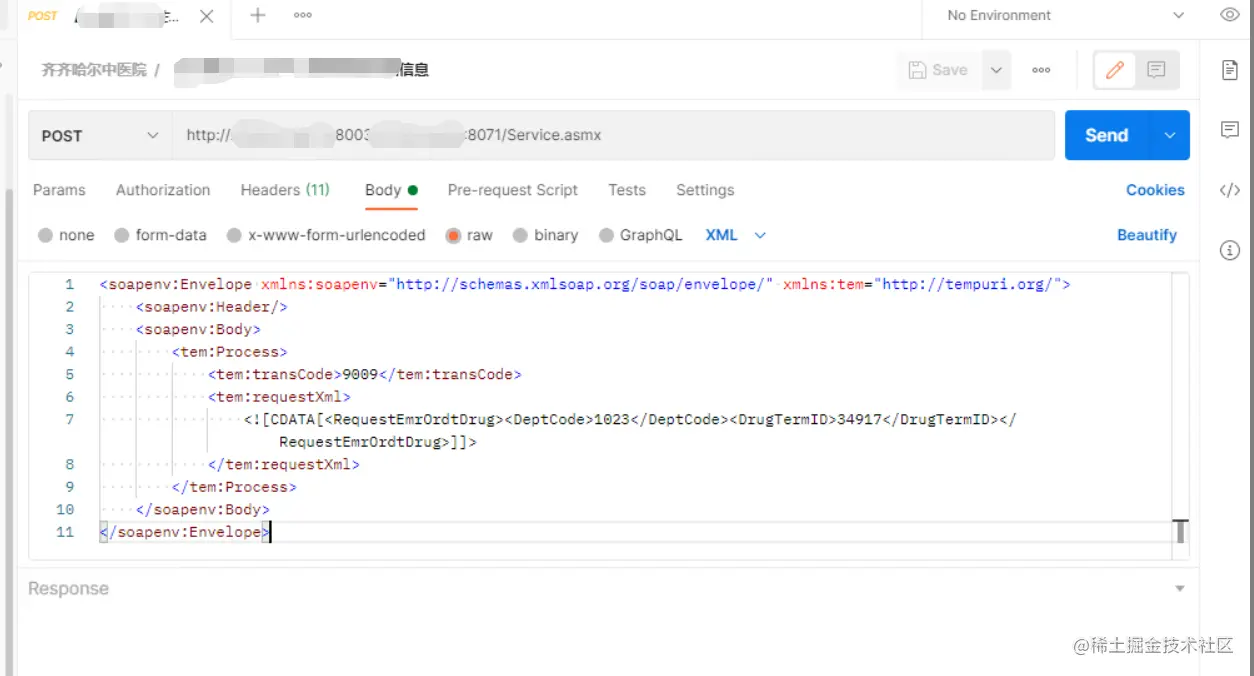Expand the Response panel arrow
The width and height of the screenshot is (1254, 676).
point(1180,589)
